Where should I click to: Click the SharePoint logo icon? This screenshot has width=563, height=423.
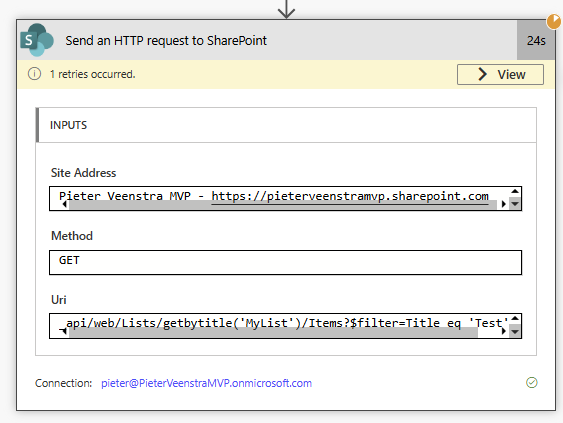click(x=37, y=40)
